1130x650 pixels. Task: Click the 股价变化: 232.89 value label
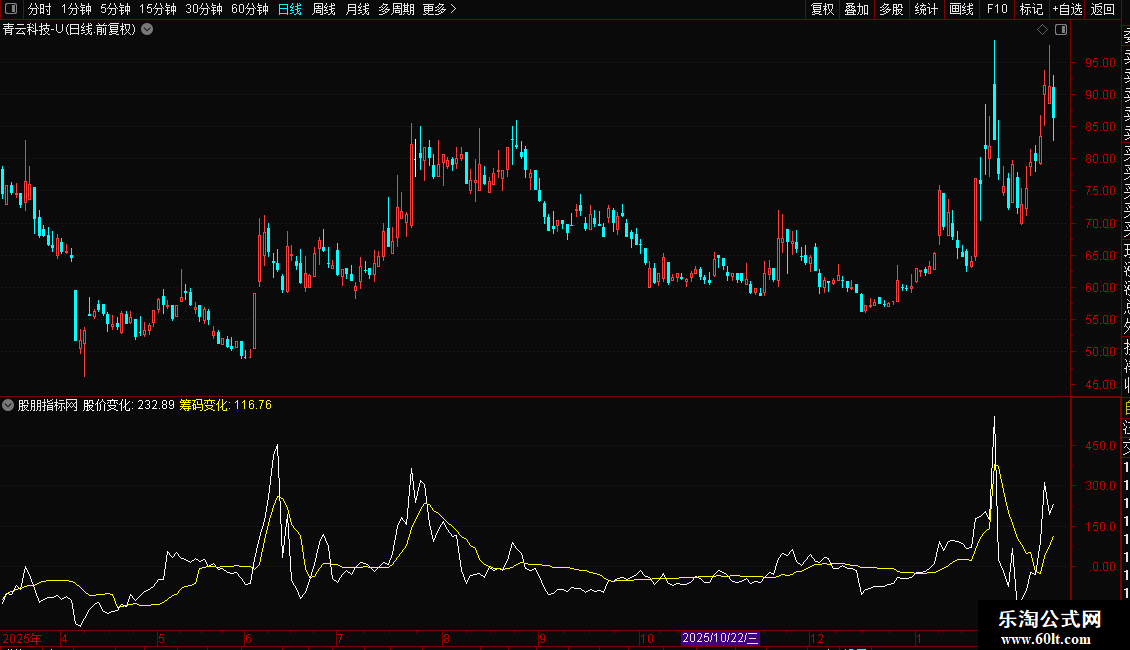[x=129, y=405]
